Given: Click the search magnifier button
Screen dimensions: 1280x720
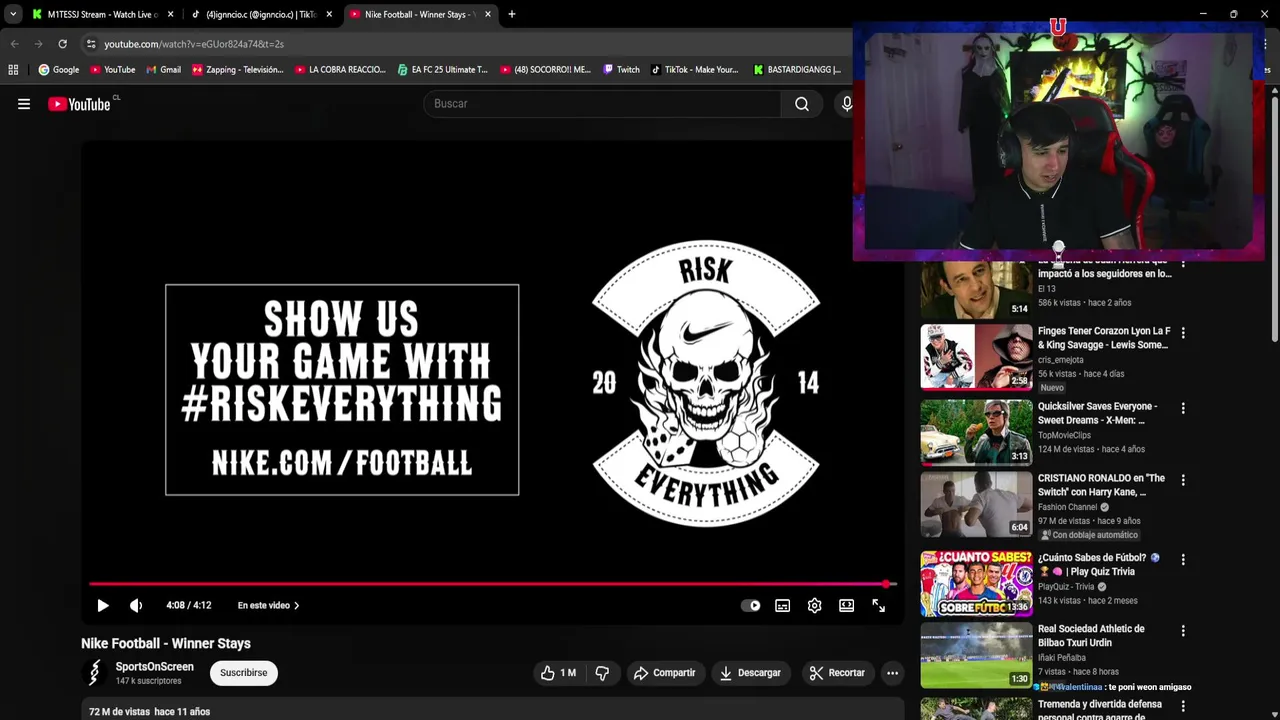Looking at the screenshot, I should click(801, 104).
